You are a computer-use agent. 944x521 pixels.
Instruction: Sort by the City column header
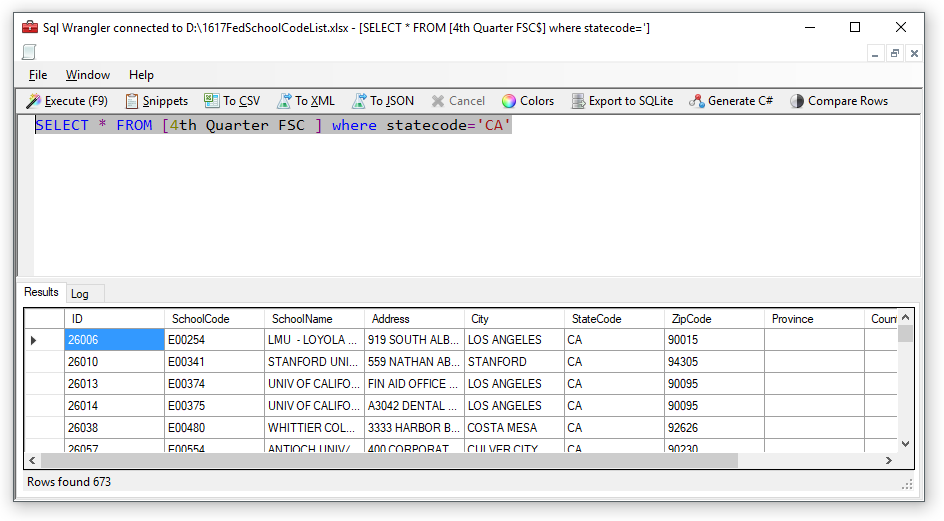click(x=514, y=319)
